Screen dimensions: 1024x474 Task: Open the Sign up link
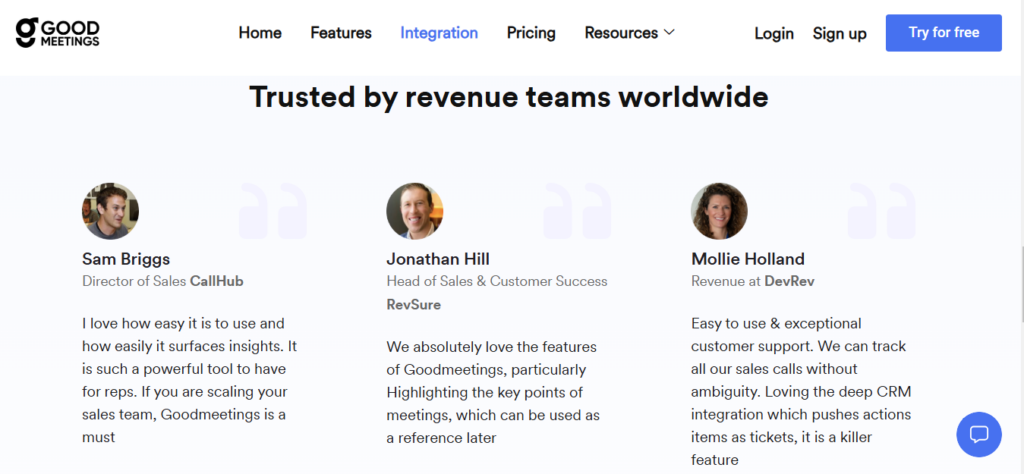[x=839, y=33]
